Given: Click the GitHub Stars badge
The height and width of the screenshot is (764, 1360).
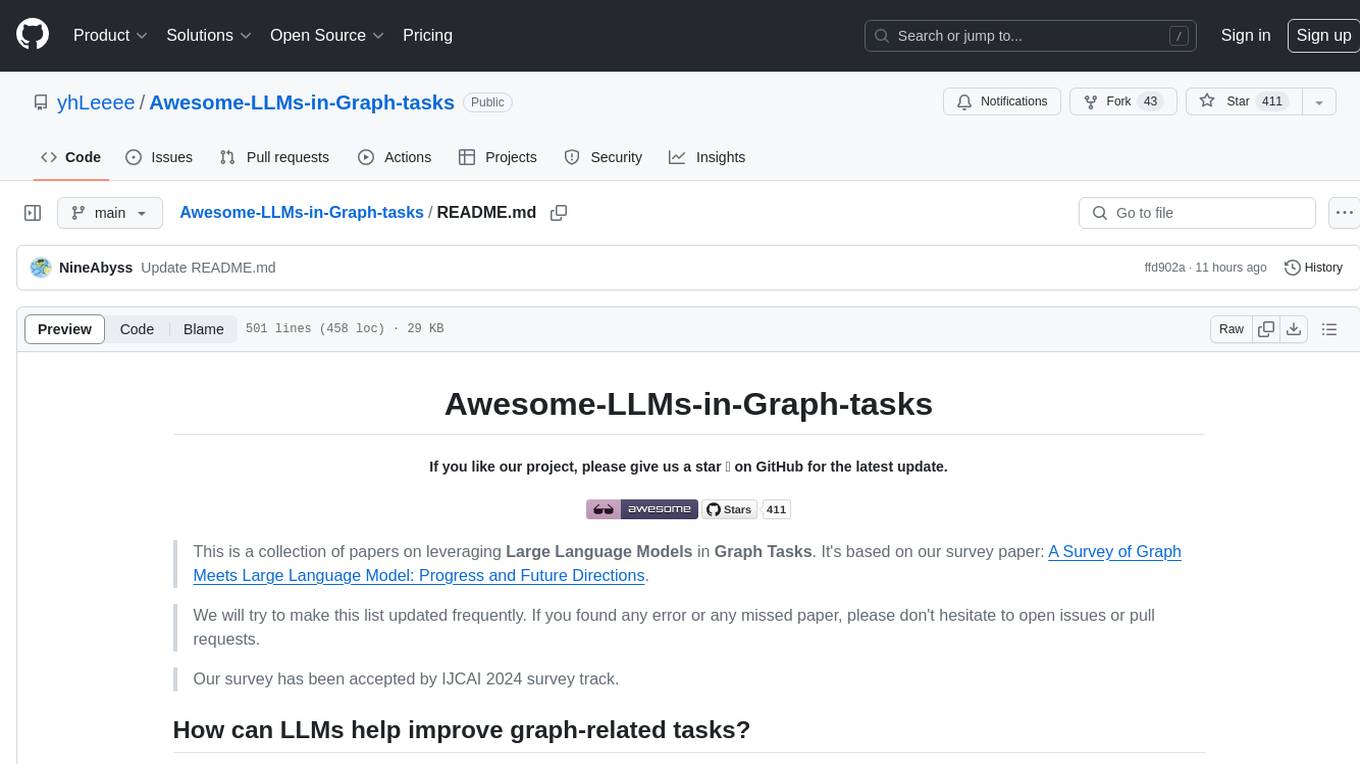Looking at the screenshot, I should point(729,509).
